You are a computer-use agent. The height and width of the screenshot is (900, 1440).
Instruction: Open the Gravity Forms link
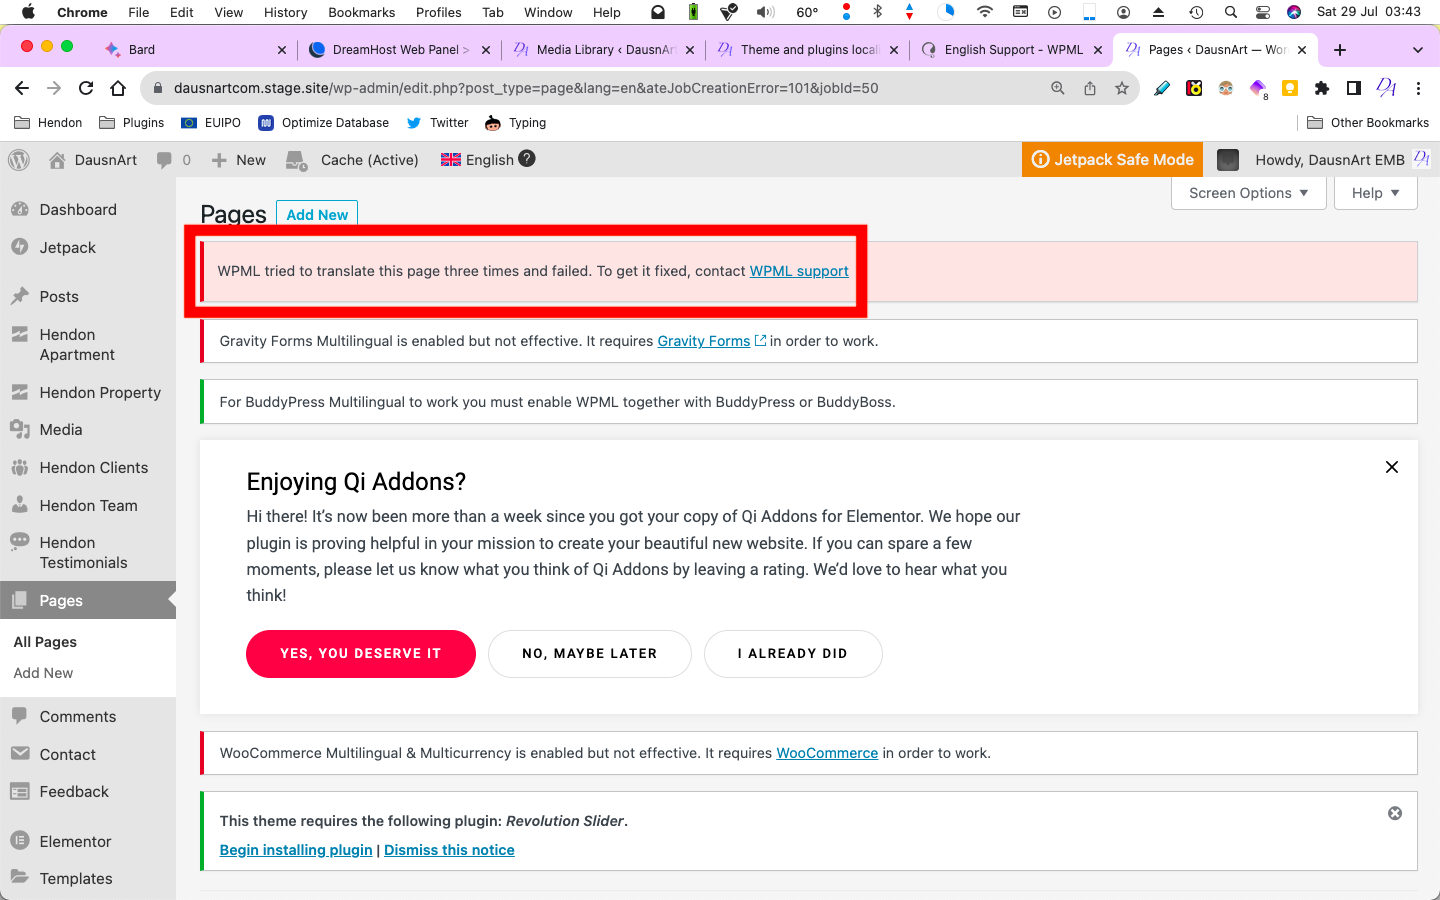click(704, 341)
